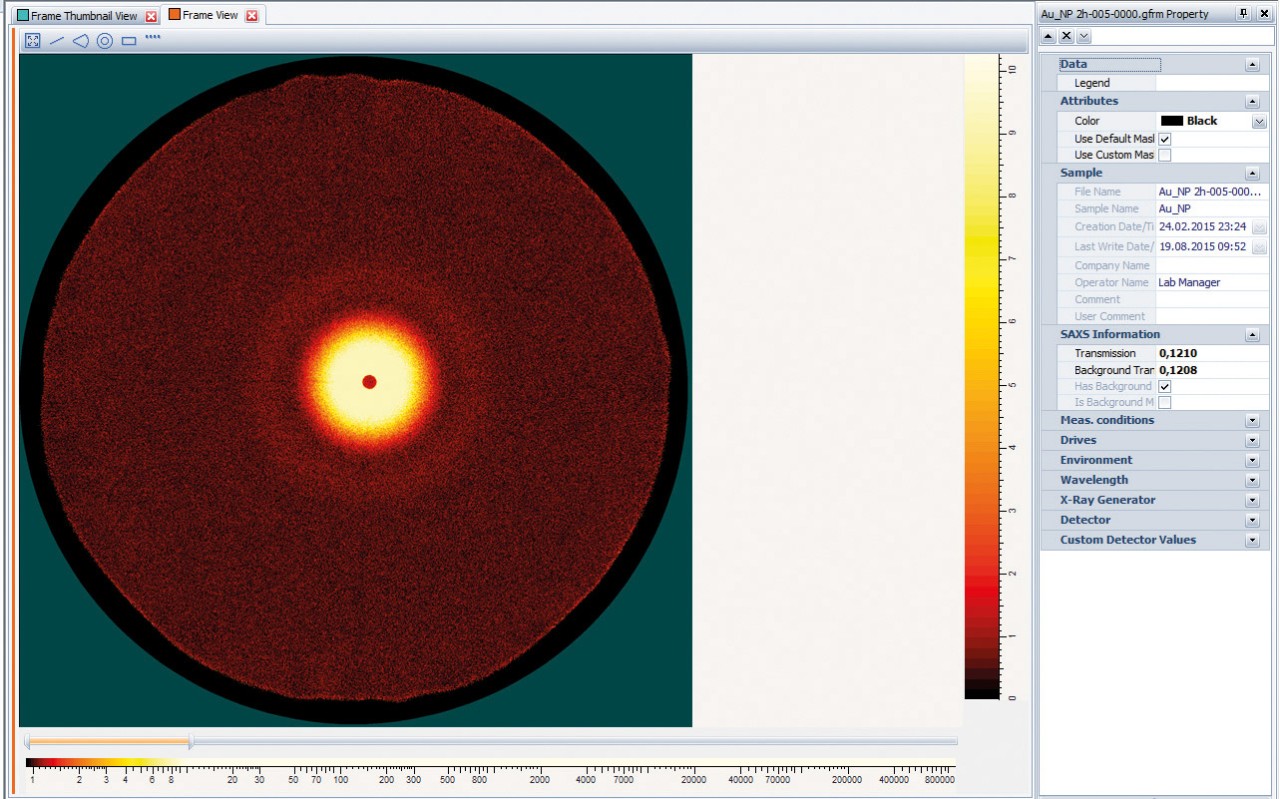
Task: Enable the Use Custom Mask checkbox
Action: pyautogui.click(x=1164, y=155)
